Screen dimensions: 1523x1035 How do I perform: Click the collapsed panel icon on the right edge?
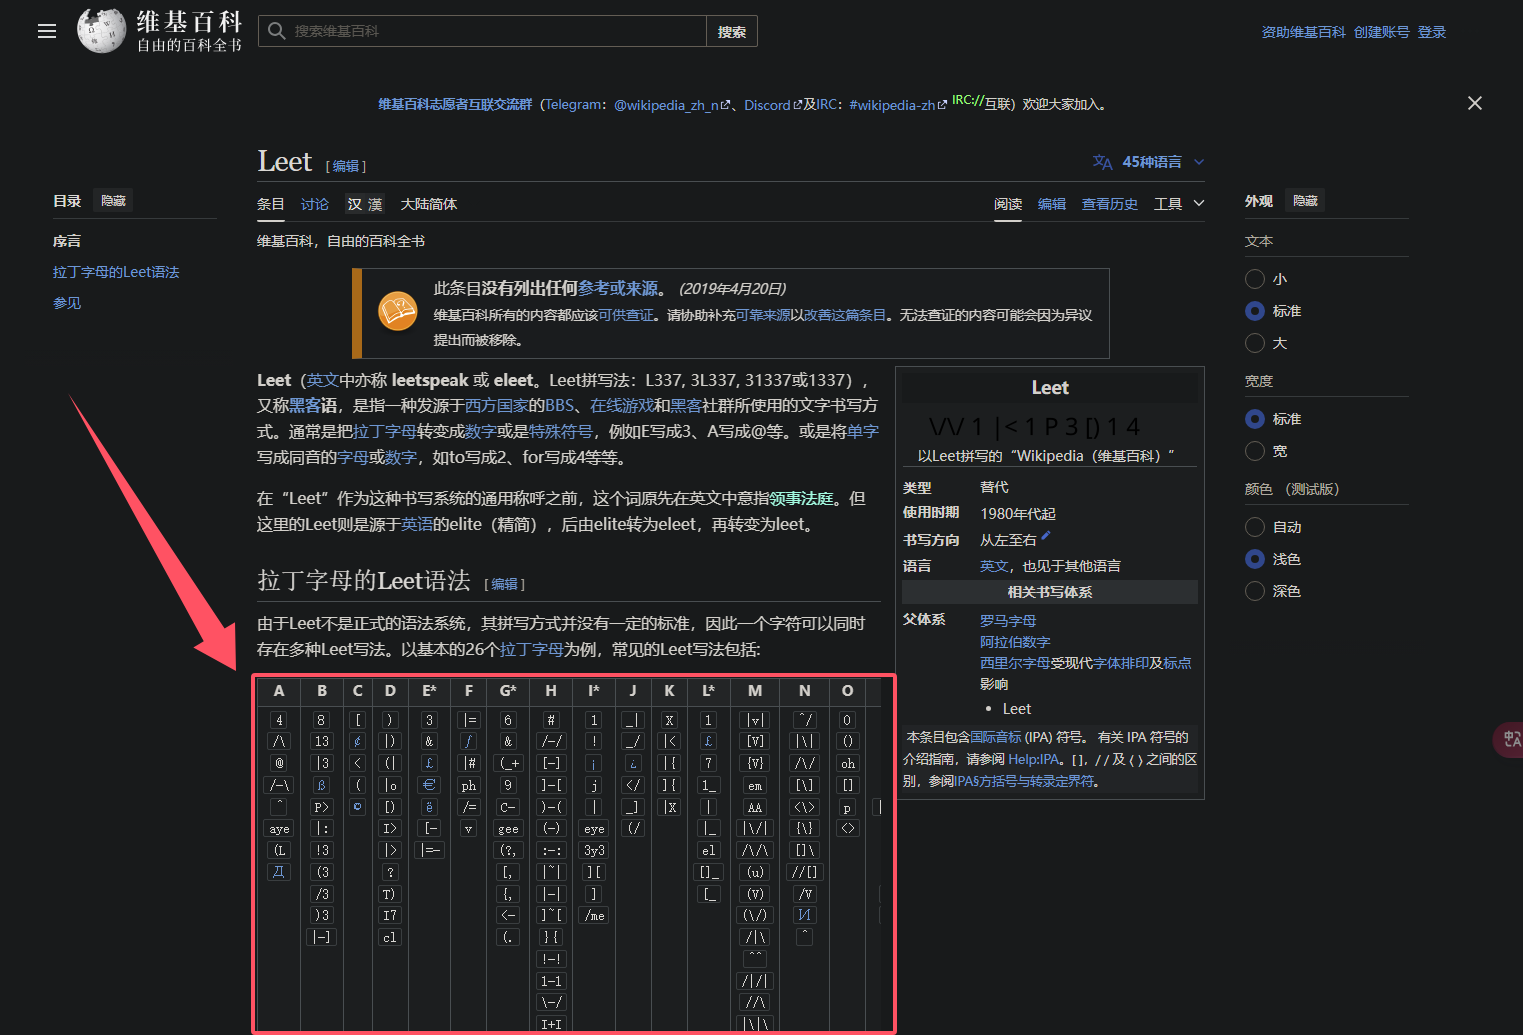pos(1510,740)
